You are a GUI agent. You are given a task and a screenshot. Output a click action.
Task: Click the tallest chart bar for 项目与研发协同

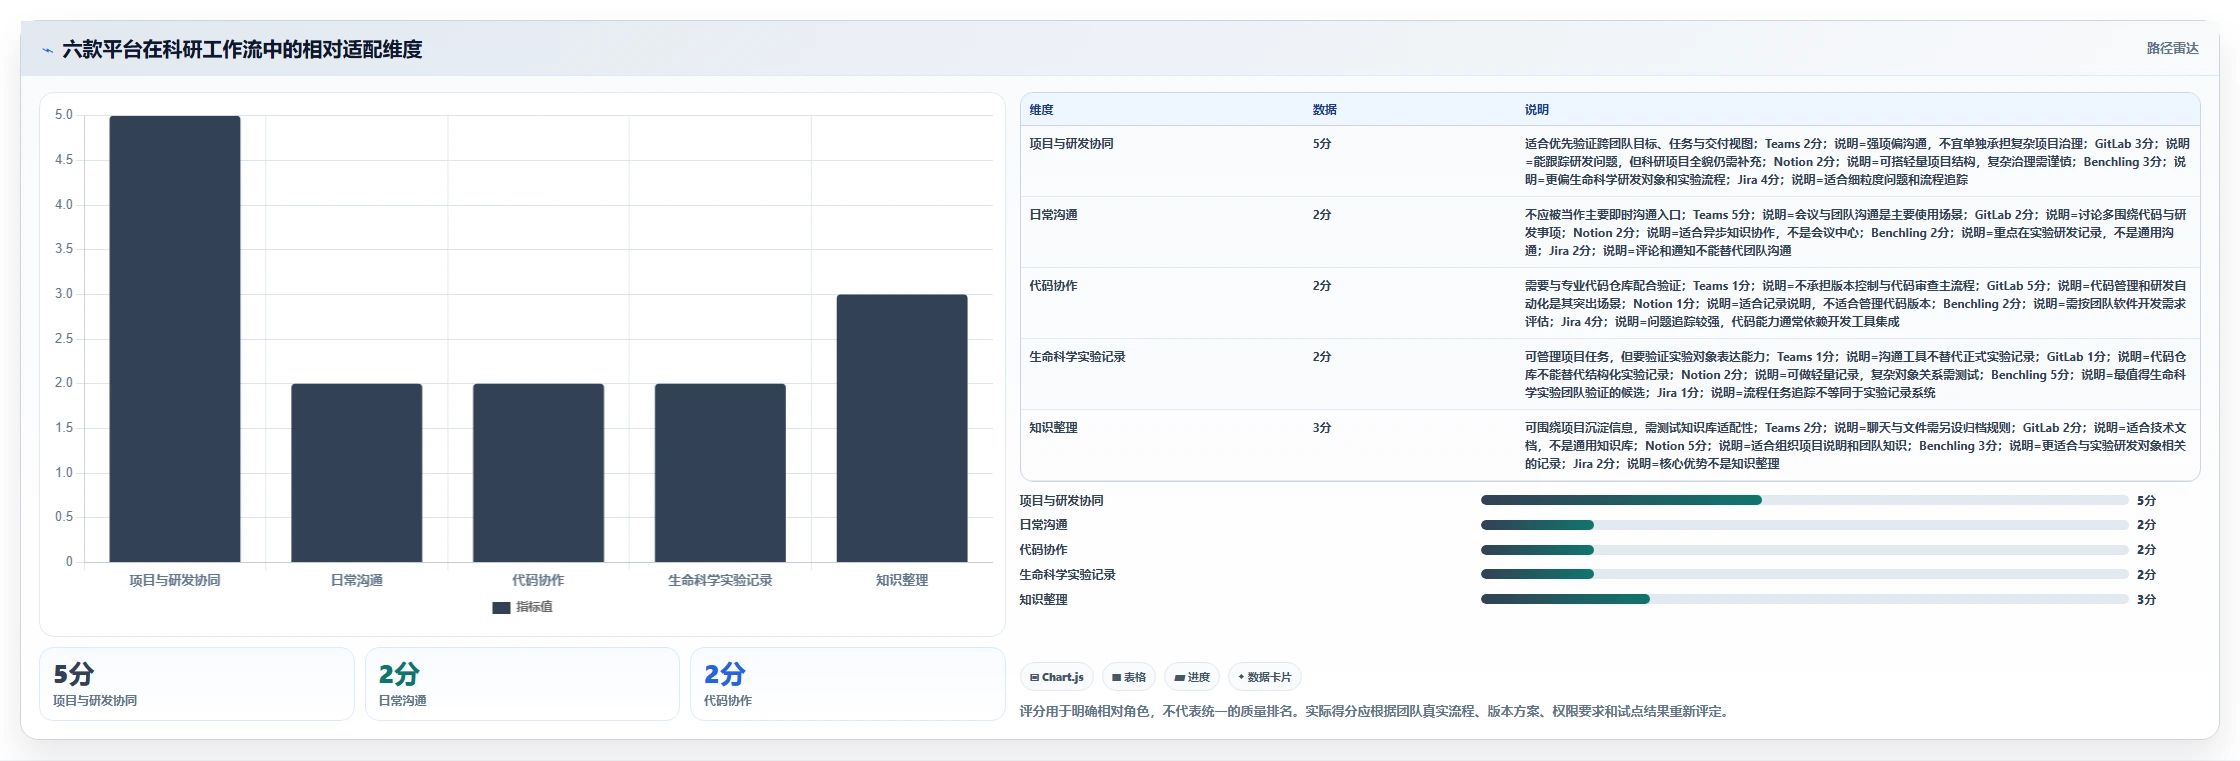point(175,339)
